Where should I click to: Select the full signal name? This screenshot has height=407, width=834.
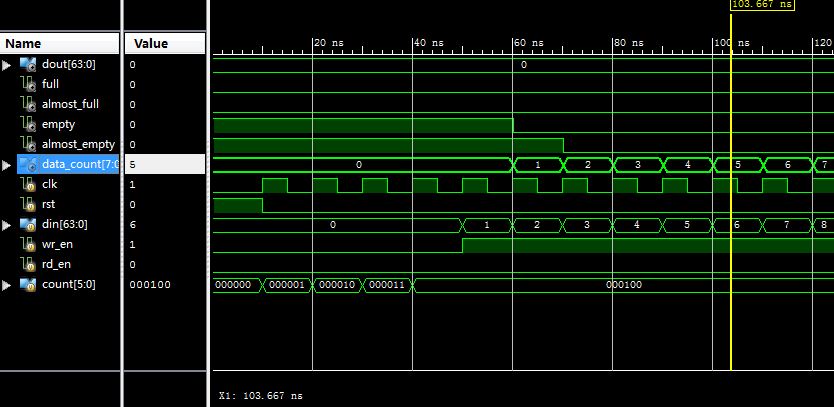pyautogui.click(x=51, y=84)
